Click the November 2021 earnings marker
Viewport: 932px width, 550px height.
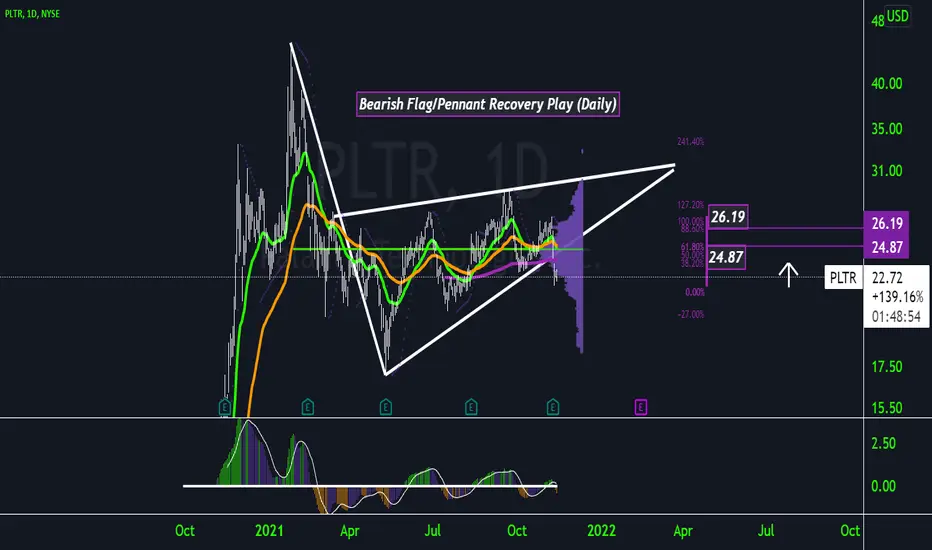pos(553,407)
